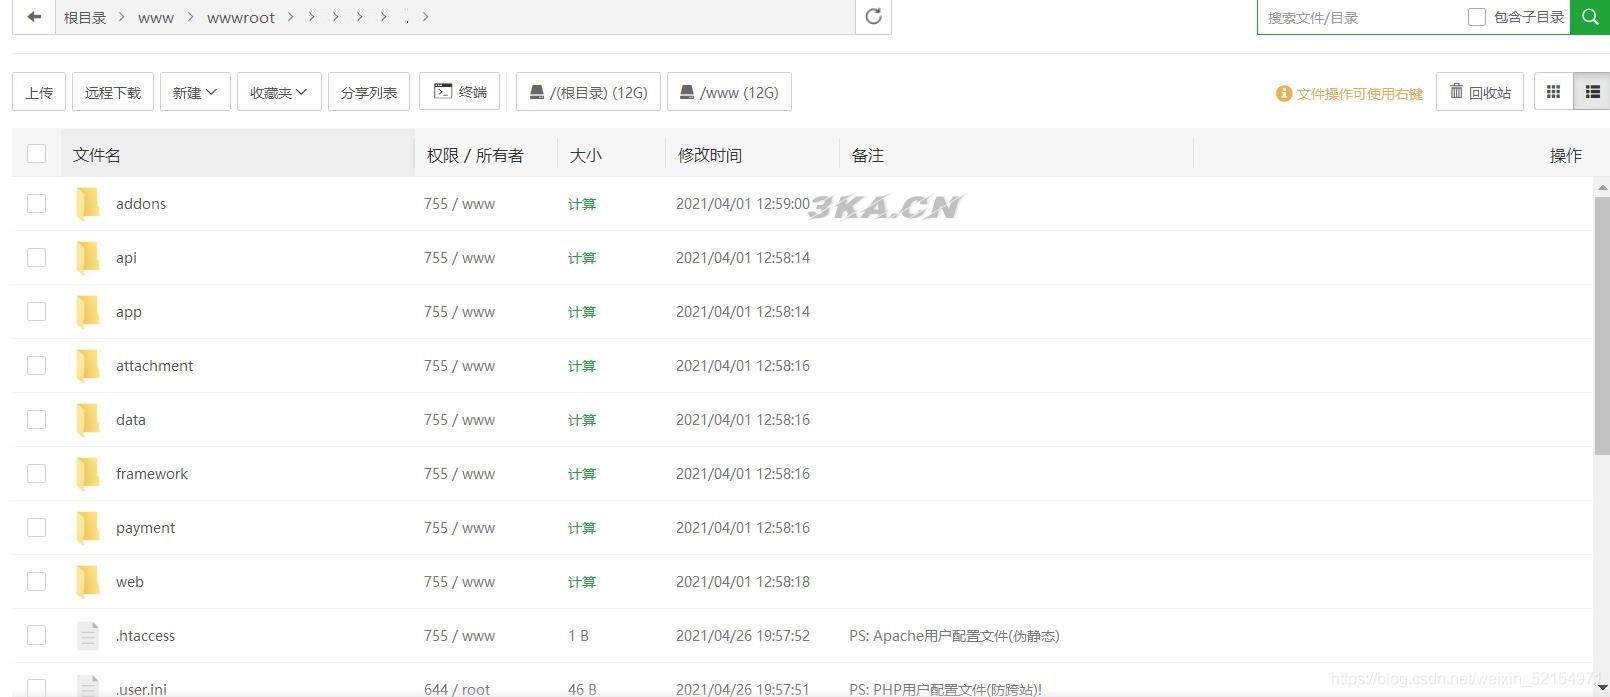Open the addons folder icon
This screenshot has height=697, width=1610.
88,204
